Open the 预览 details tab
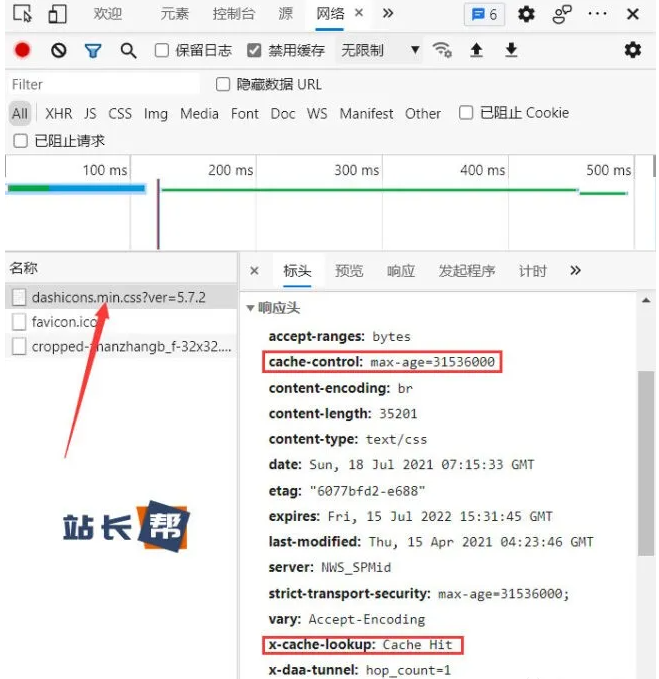The height and width of the screenshot is (679, 659). 349,271
